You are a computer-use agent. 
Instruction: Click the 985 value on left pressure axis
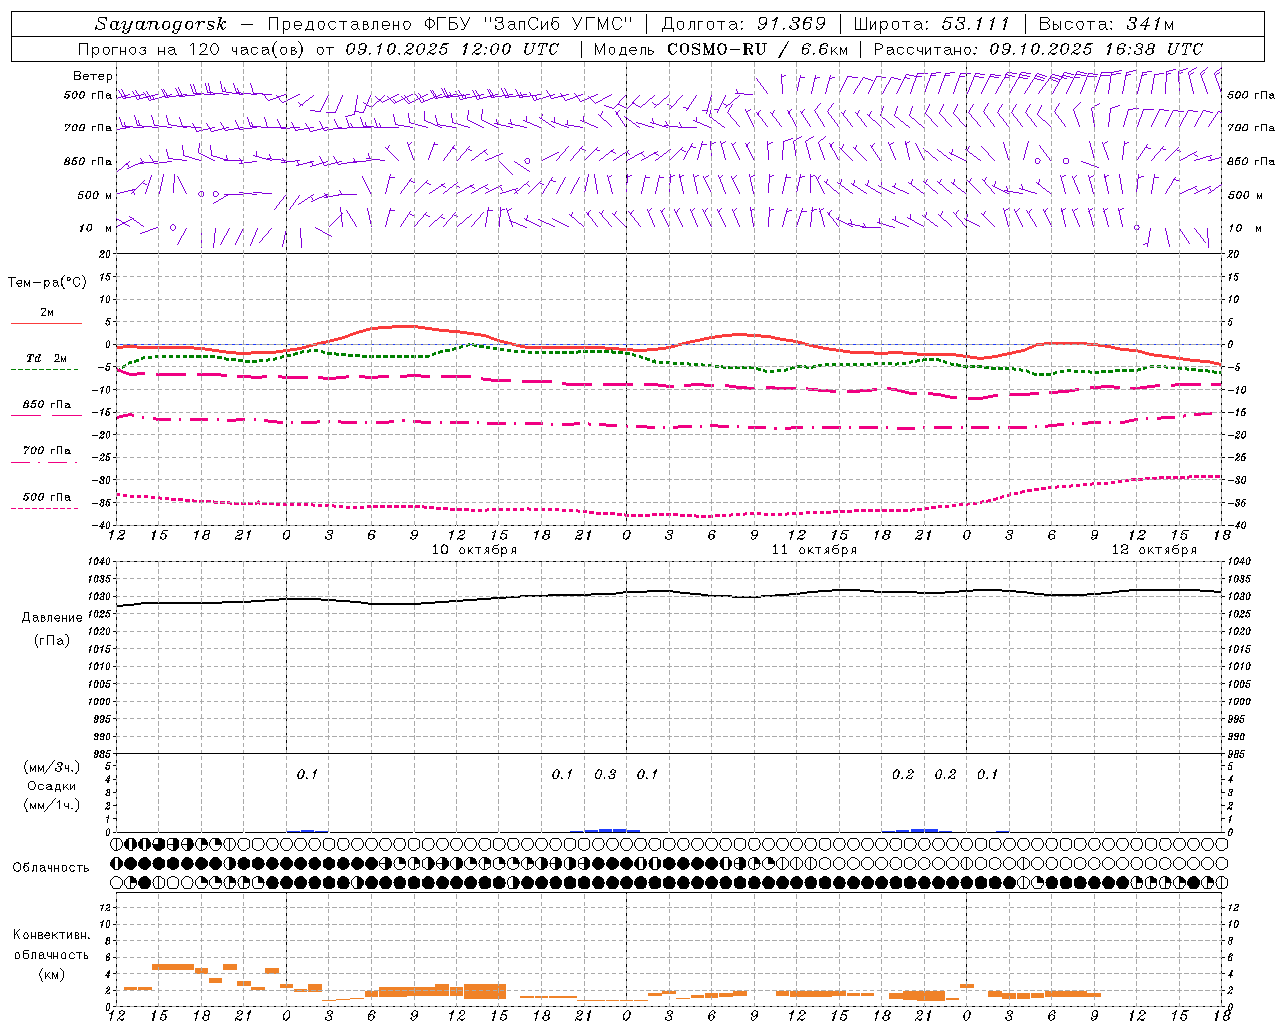point(103,754)
